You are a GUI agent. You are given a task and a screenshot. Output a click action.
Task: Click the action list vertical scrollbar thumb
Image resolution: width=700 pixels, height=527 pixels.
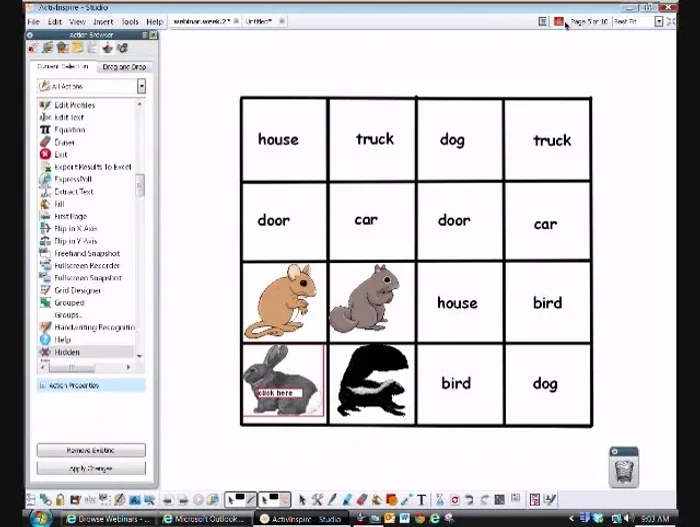(140, 185)
